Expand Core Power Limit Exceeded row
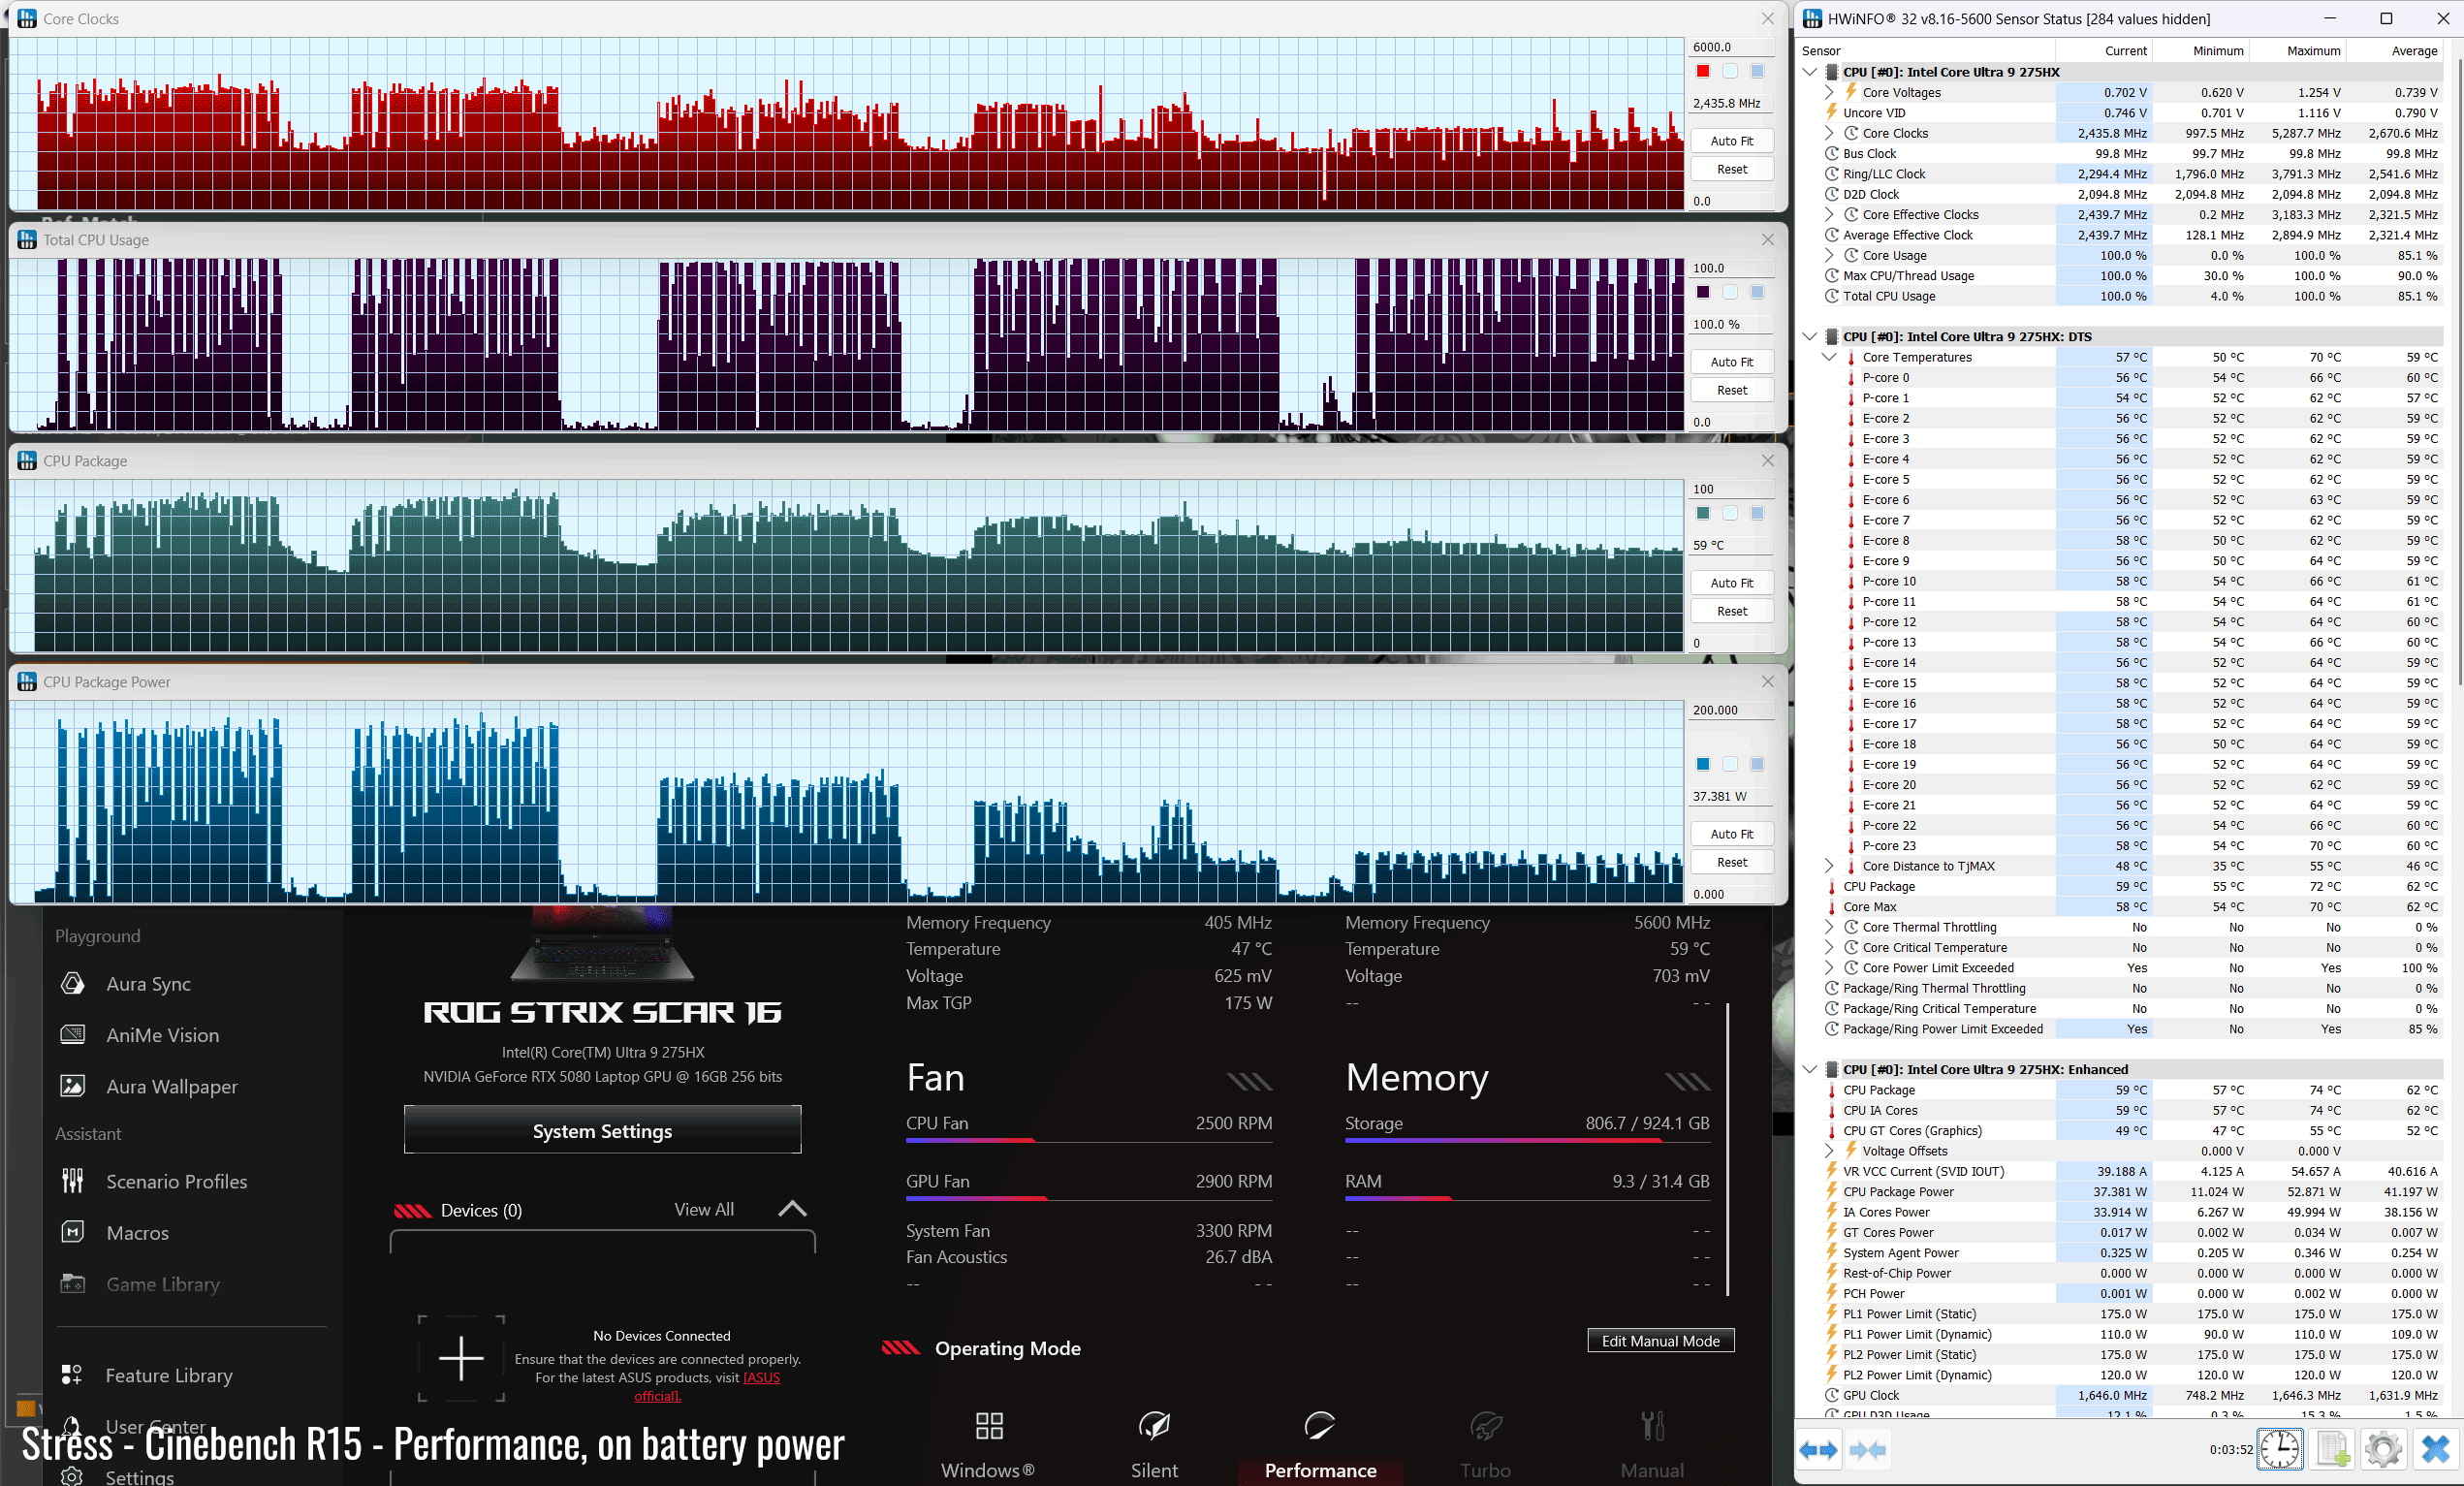 pyautogui.click(x=1829, y=968)
